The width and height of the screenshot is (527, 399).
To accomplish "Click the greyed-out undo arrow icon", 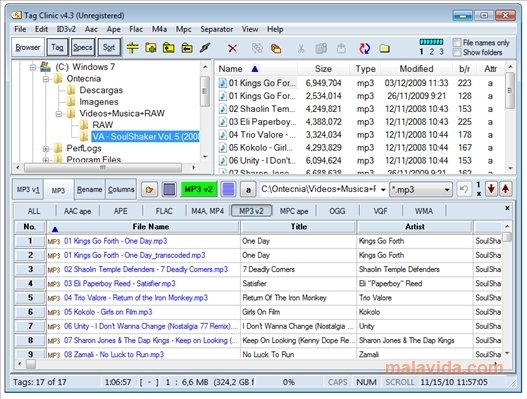I will (464, 190).
